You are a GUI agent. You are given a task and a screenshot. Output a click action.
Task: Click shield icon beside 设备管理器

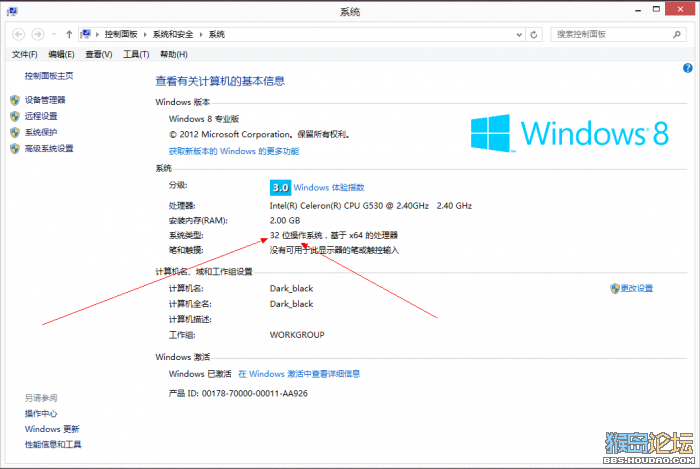(15, 100)
